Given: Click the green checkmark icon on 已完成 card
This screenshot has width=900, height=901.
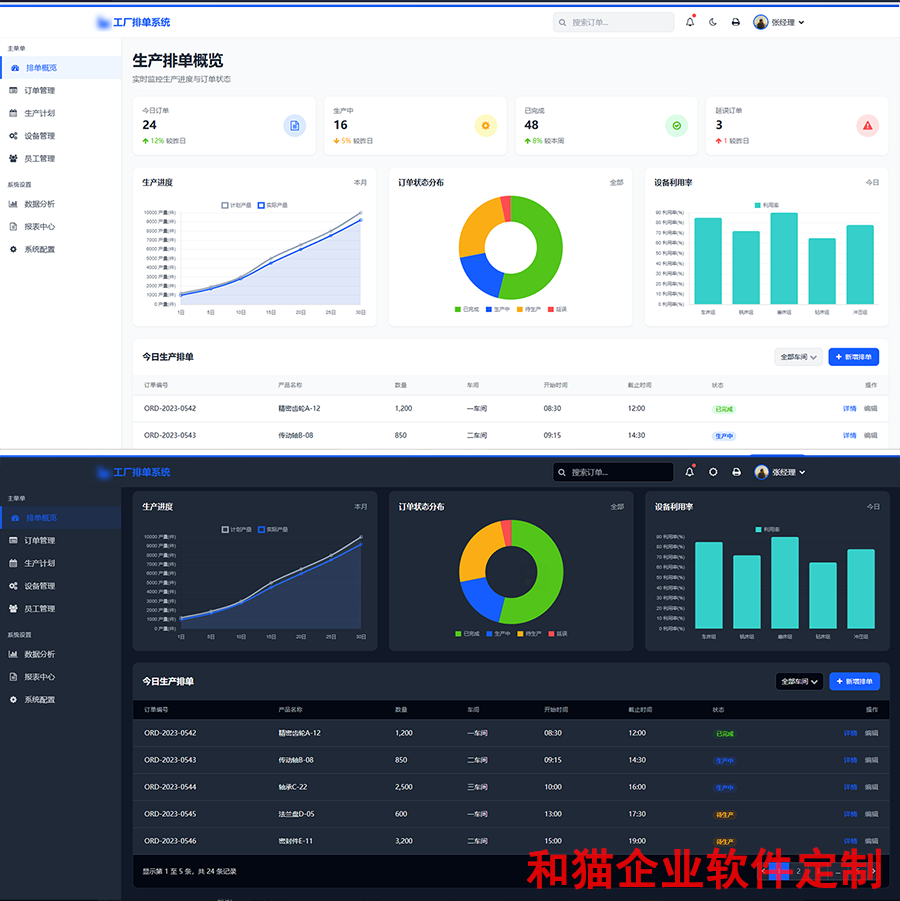Looking at the screenshot, I should coord(676,126).
